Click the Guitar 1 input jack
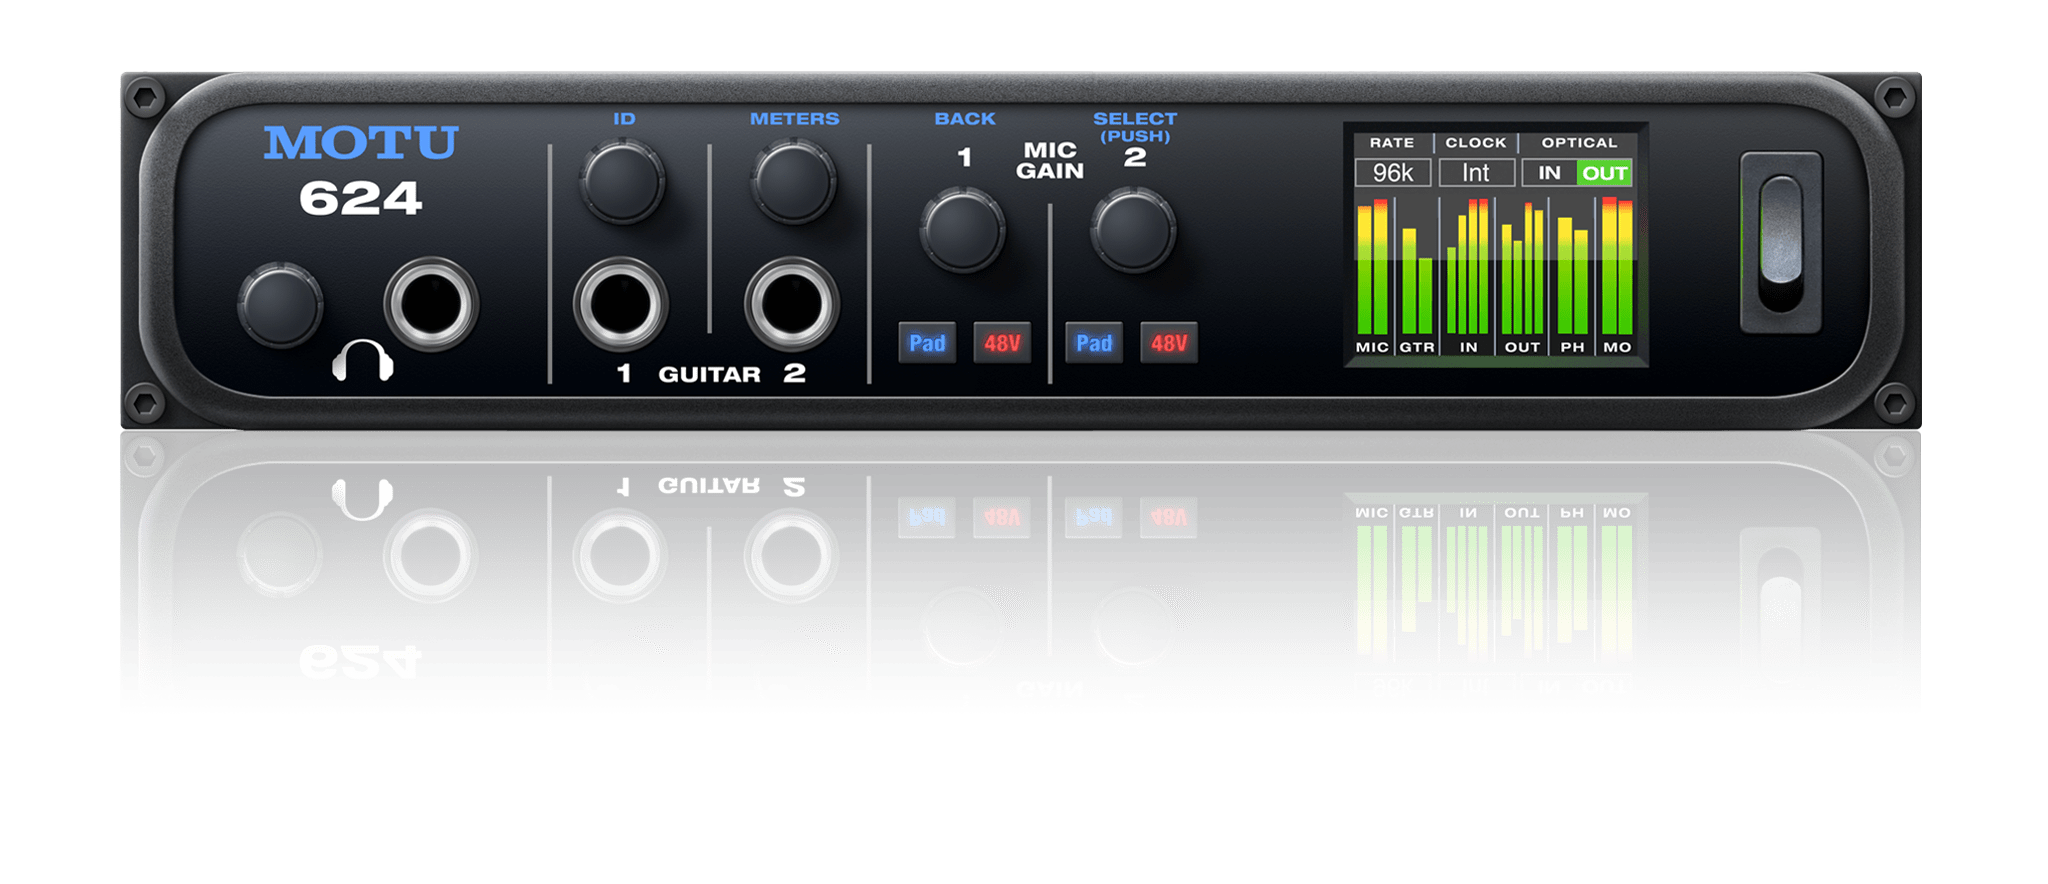This screenshot has width=2048, height=884. click(620, 303)
